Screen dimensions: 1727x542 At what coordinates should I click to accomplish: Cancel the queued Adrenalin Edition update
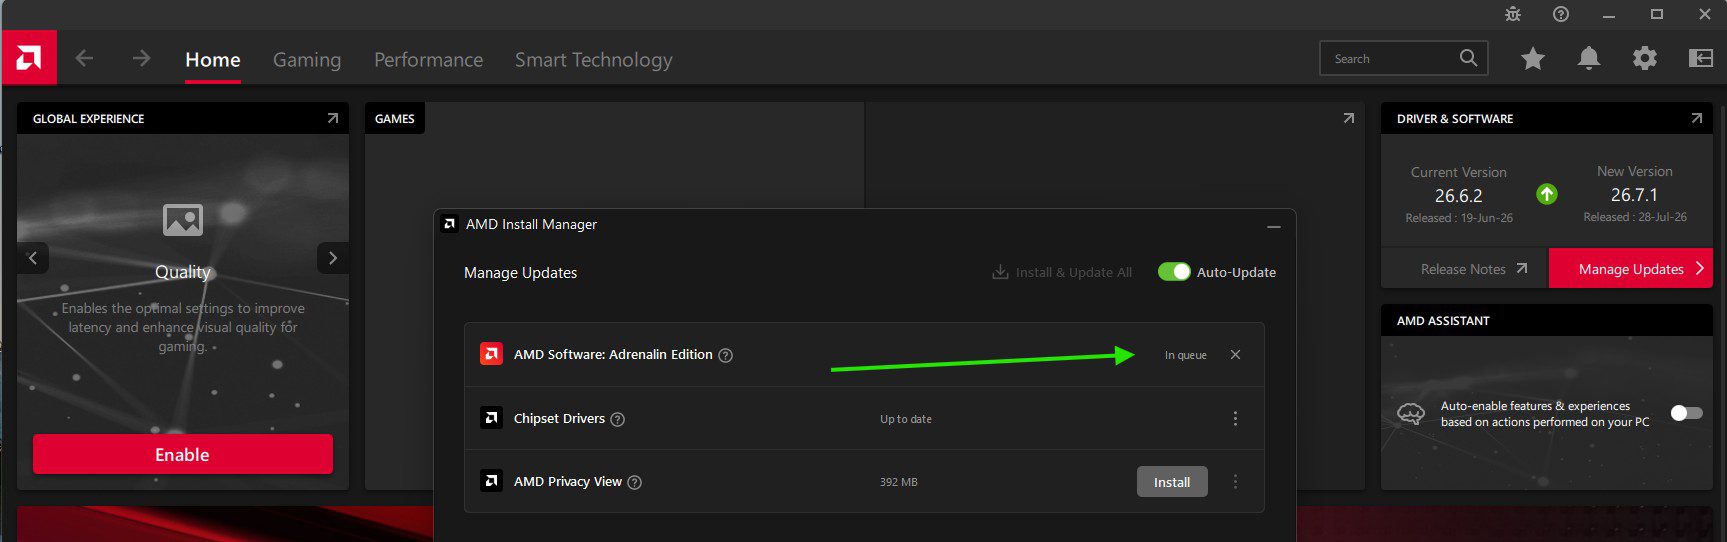(x=1235, y=355)
